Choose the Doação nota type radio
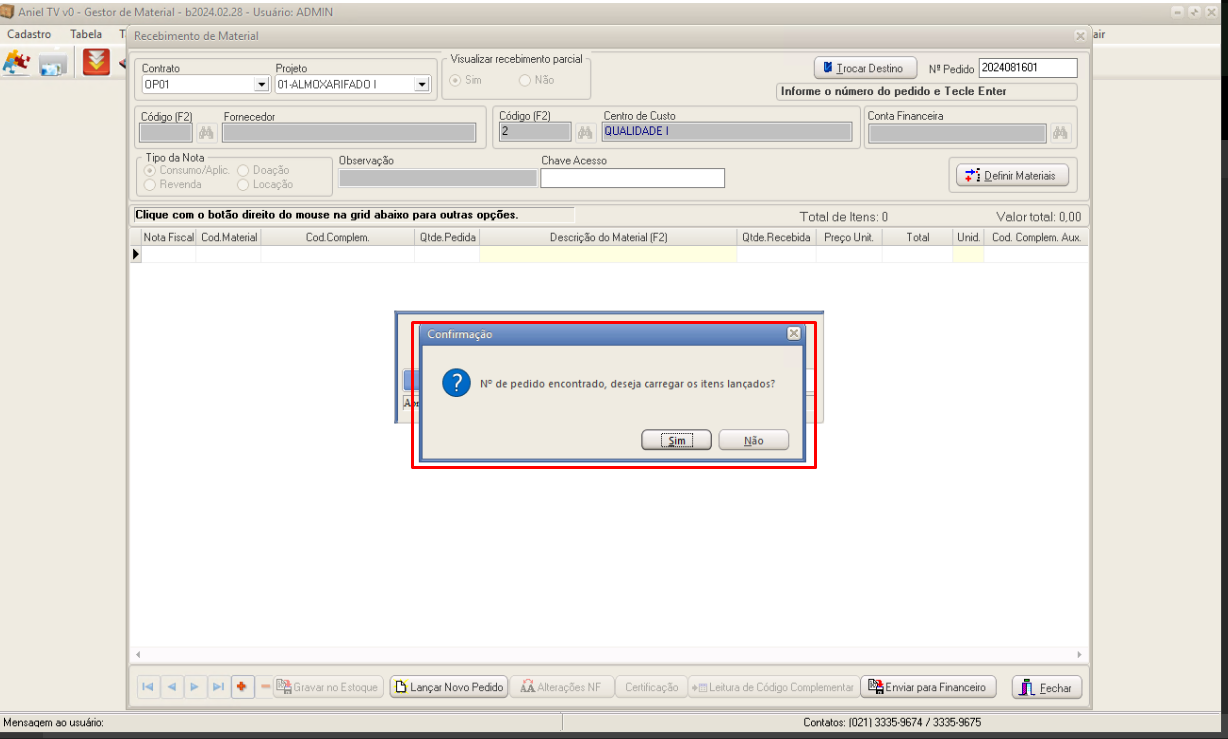The height and width of the screenshot is (739, 1228). pos(243,170)
